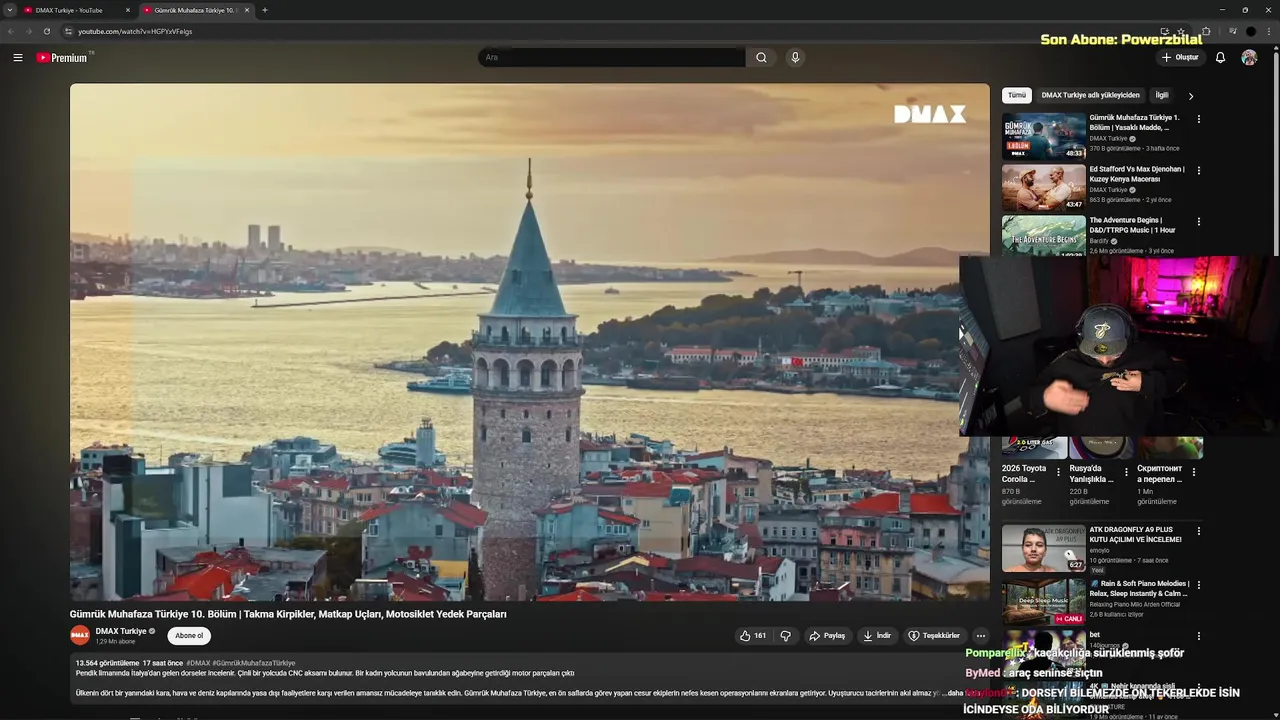1280x720 pixels.
Task: Subscribe with the Abone ol button
Action: (x=189, y=636)
